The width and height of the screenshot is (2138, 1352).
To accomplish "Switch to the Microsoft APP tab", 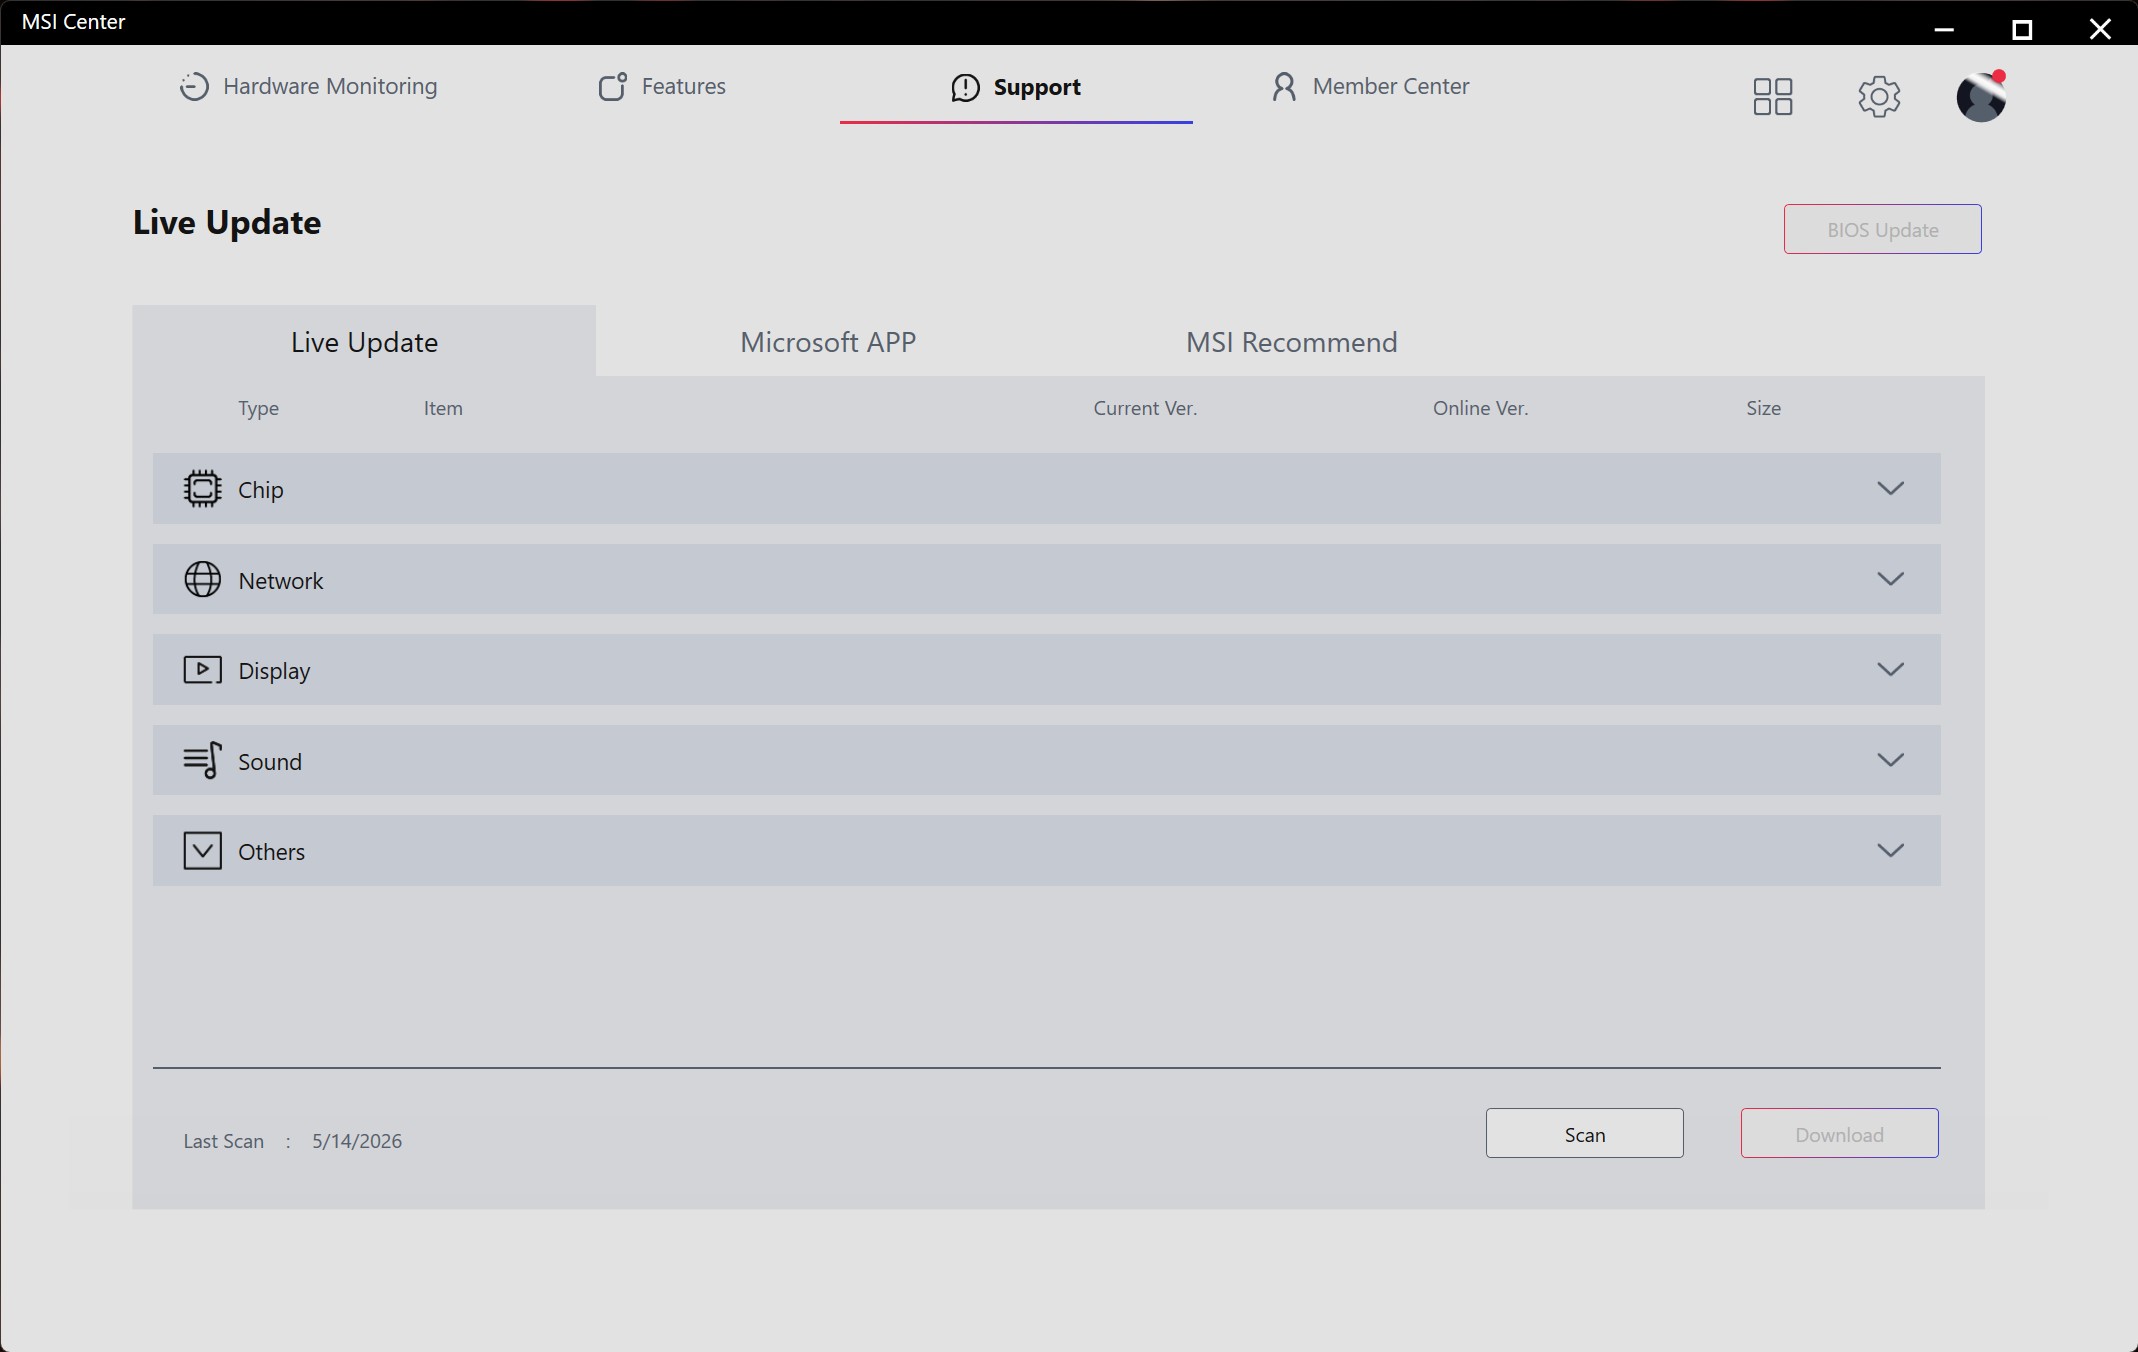I will click(828, 342).
